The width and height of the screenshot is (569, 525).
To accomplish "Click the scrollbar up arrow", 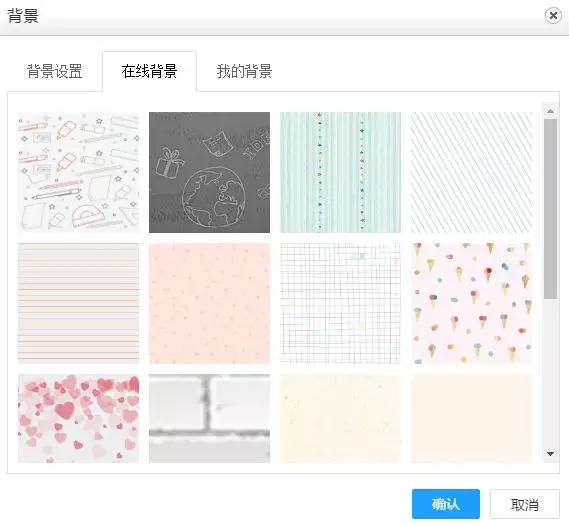I will tap(550, 111).
